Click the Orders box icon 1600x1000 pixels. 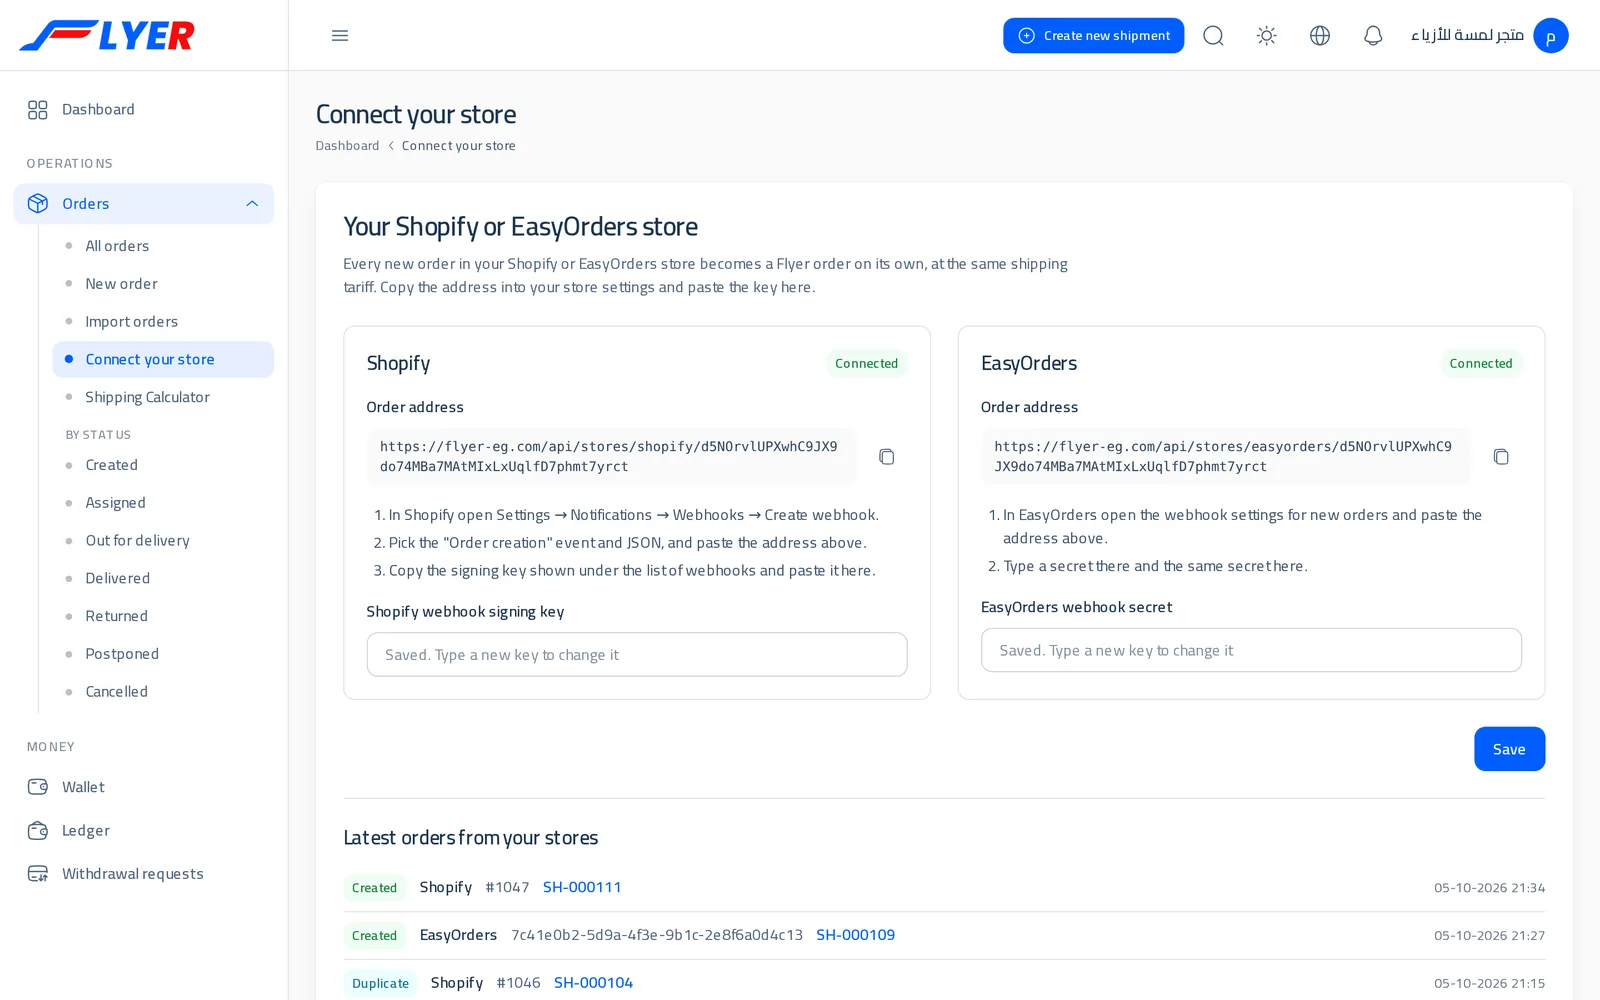[38, 203]
